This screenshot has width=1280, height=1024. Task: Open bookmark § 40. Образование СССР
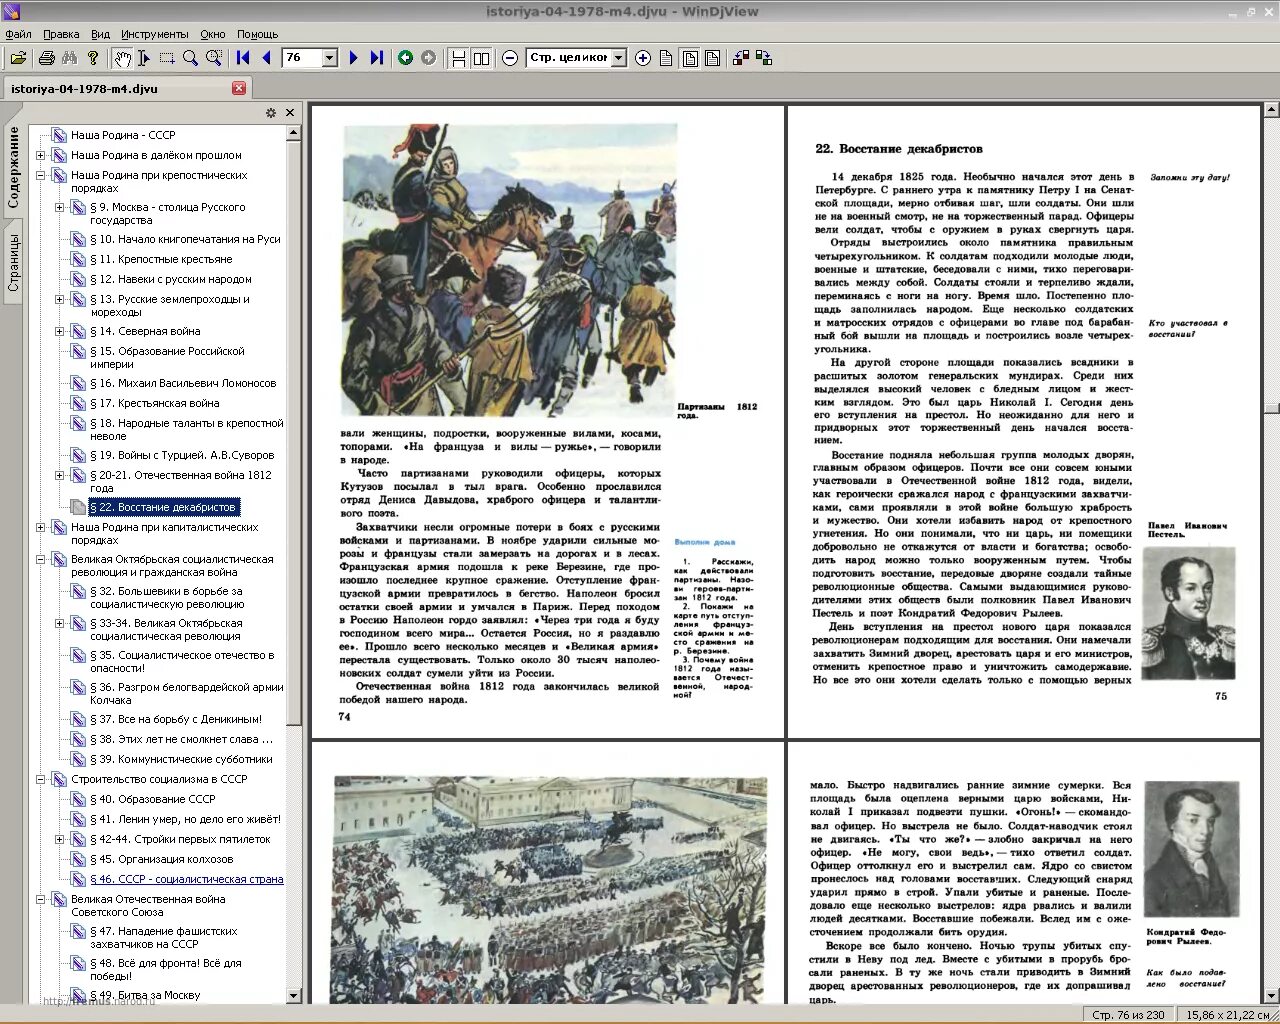coord(152,799)
